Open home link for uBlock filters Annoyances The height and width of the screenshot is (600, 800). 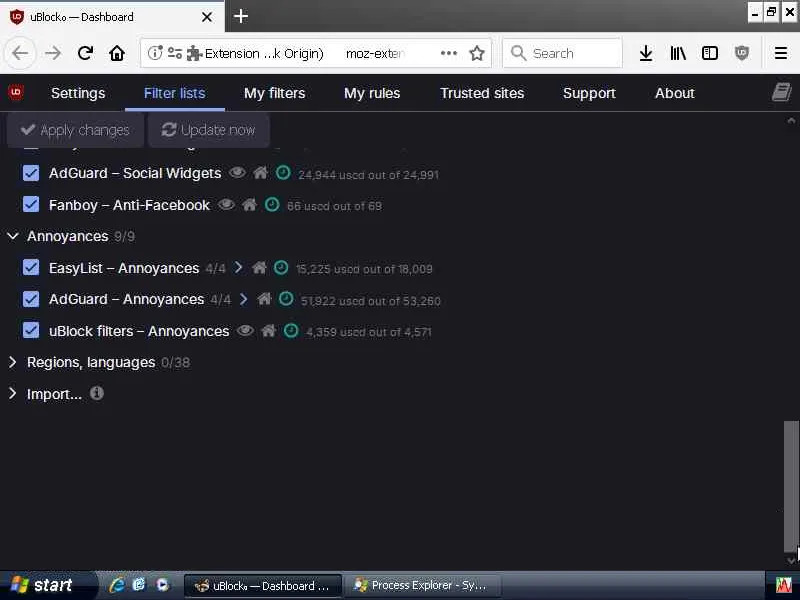tap(269, 331)
